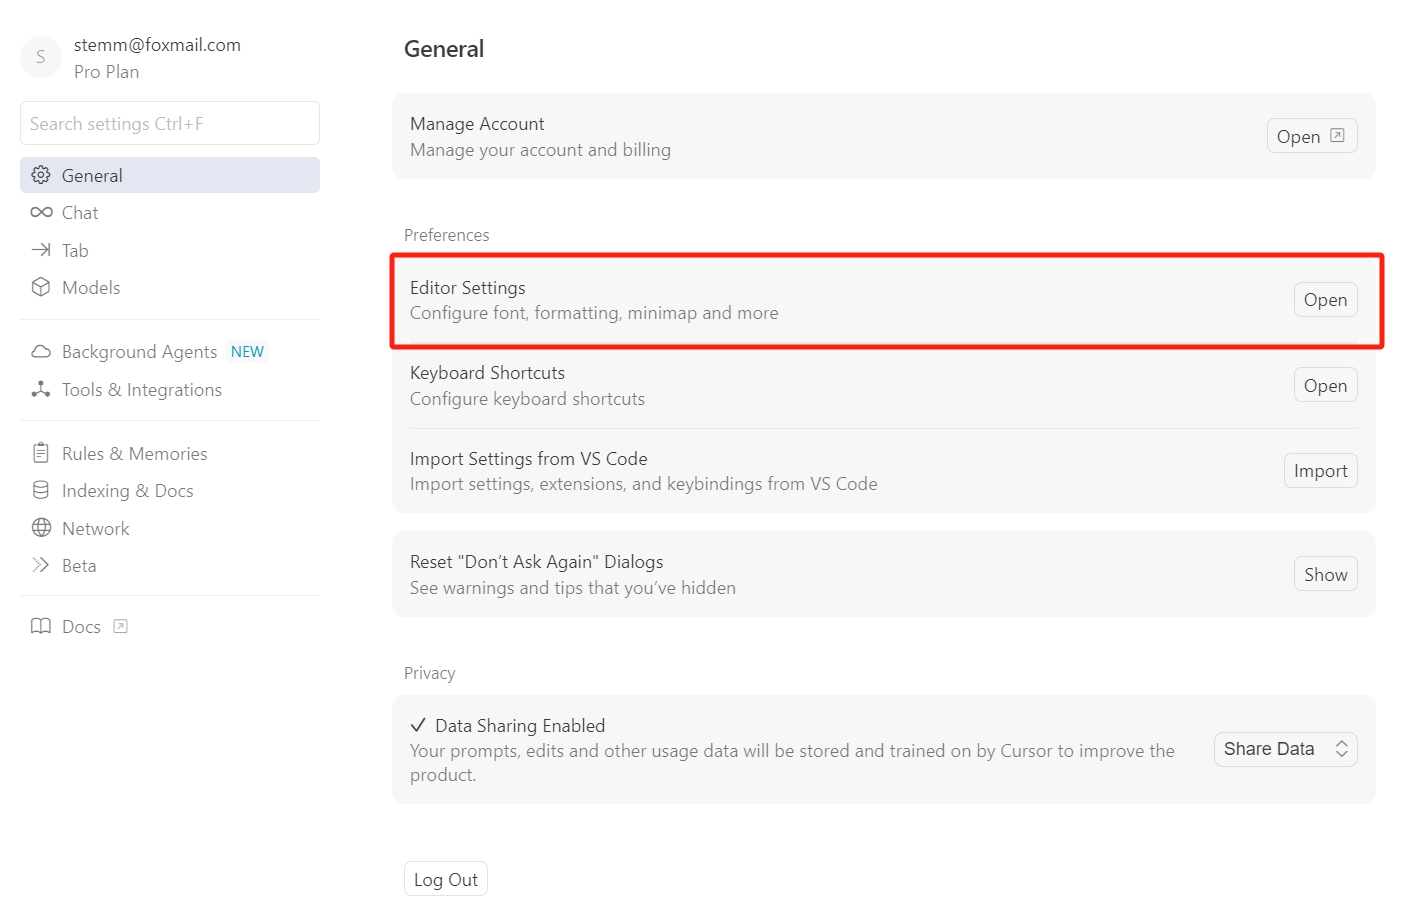
Task: Click the Chat infinity icon
Action: 41,212
